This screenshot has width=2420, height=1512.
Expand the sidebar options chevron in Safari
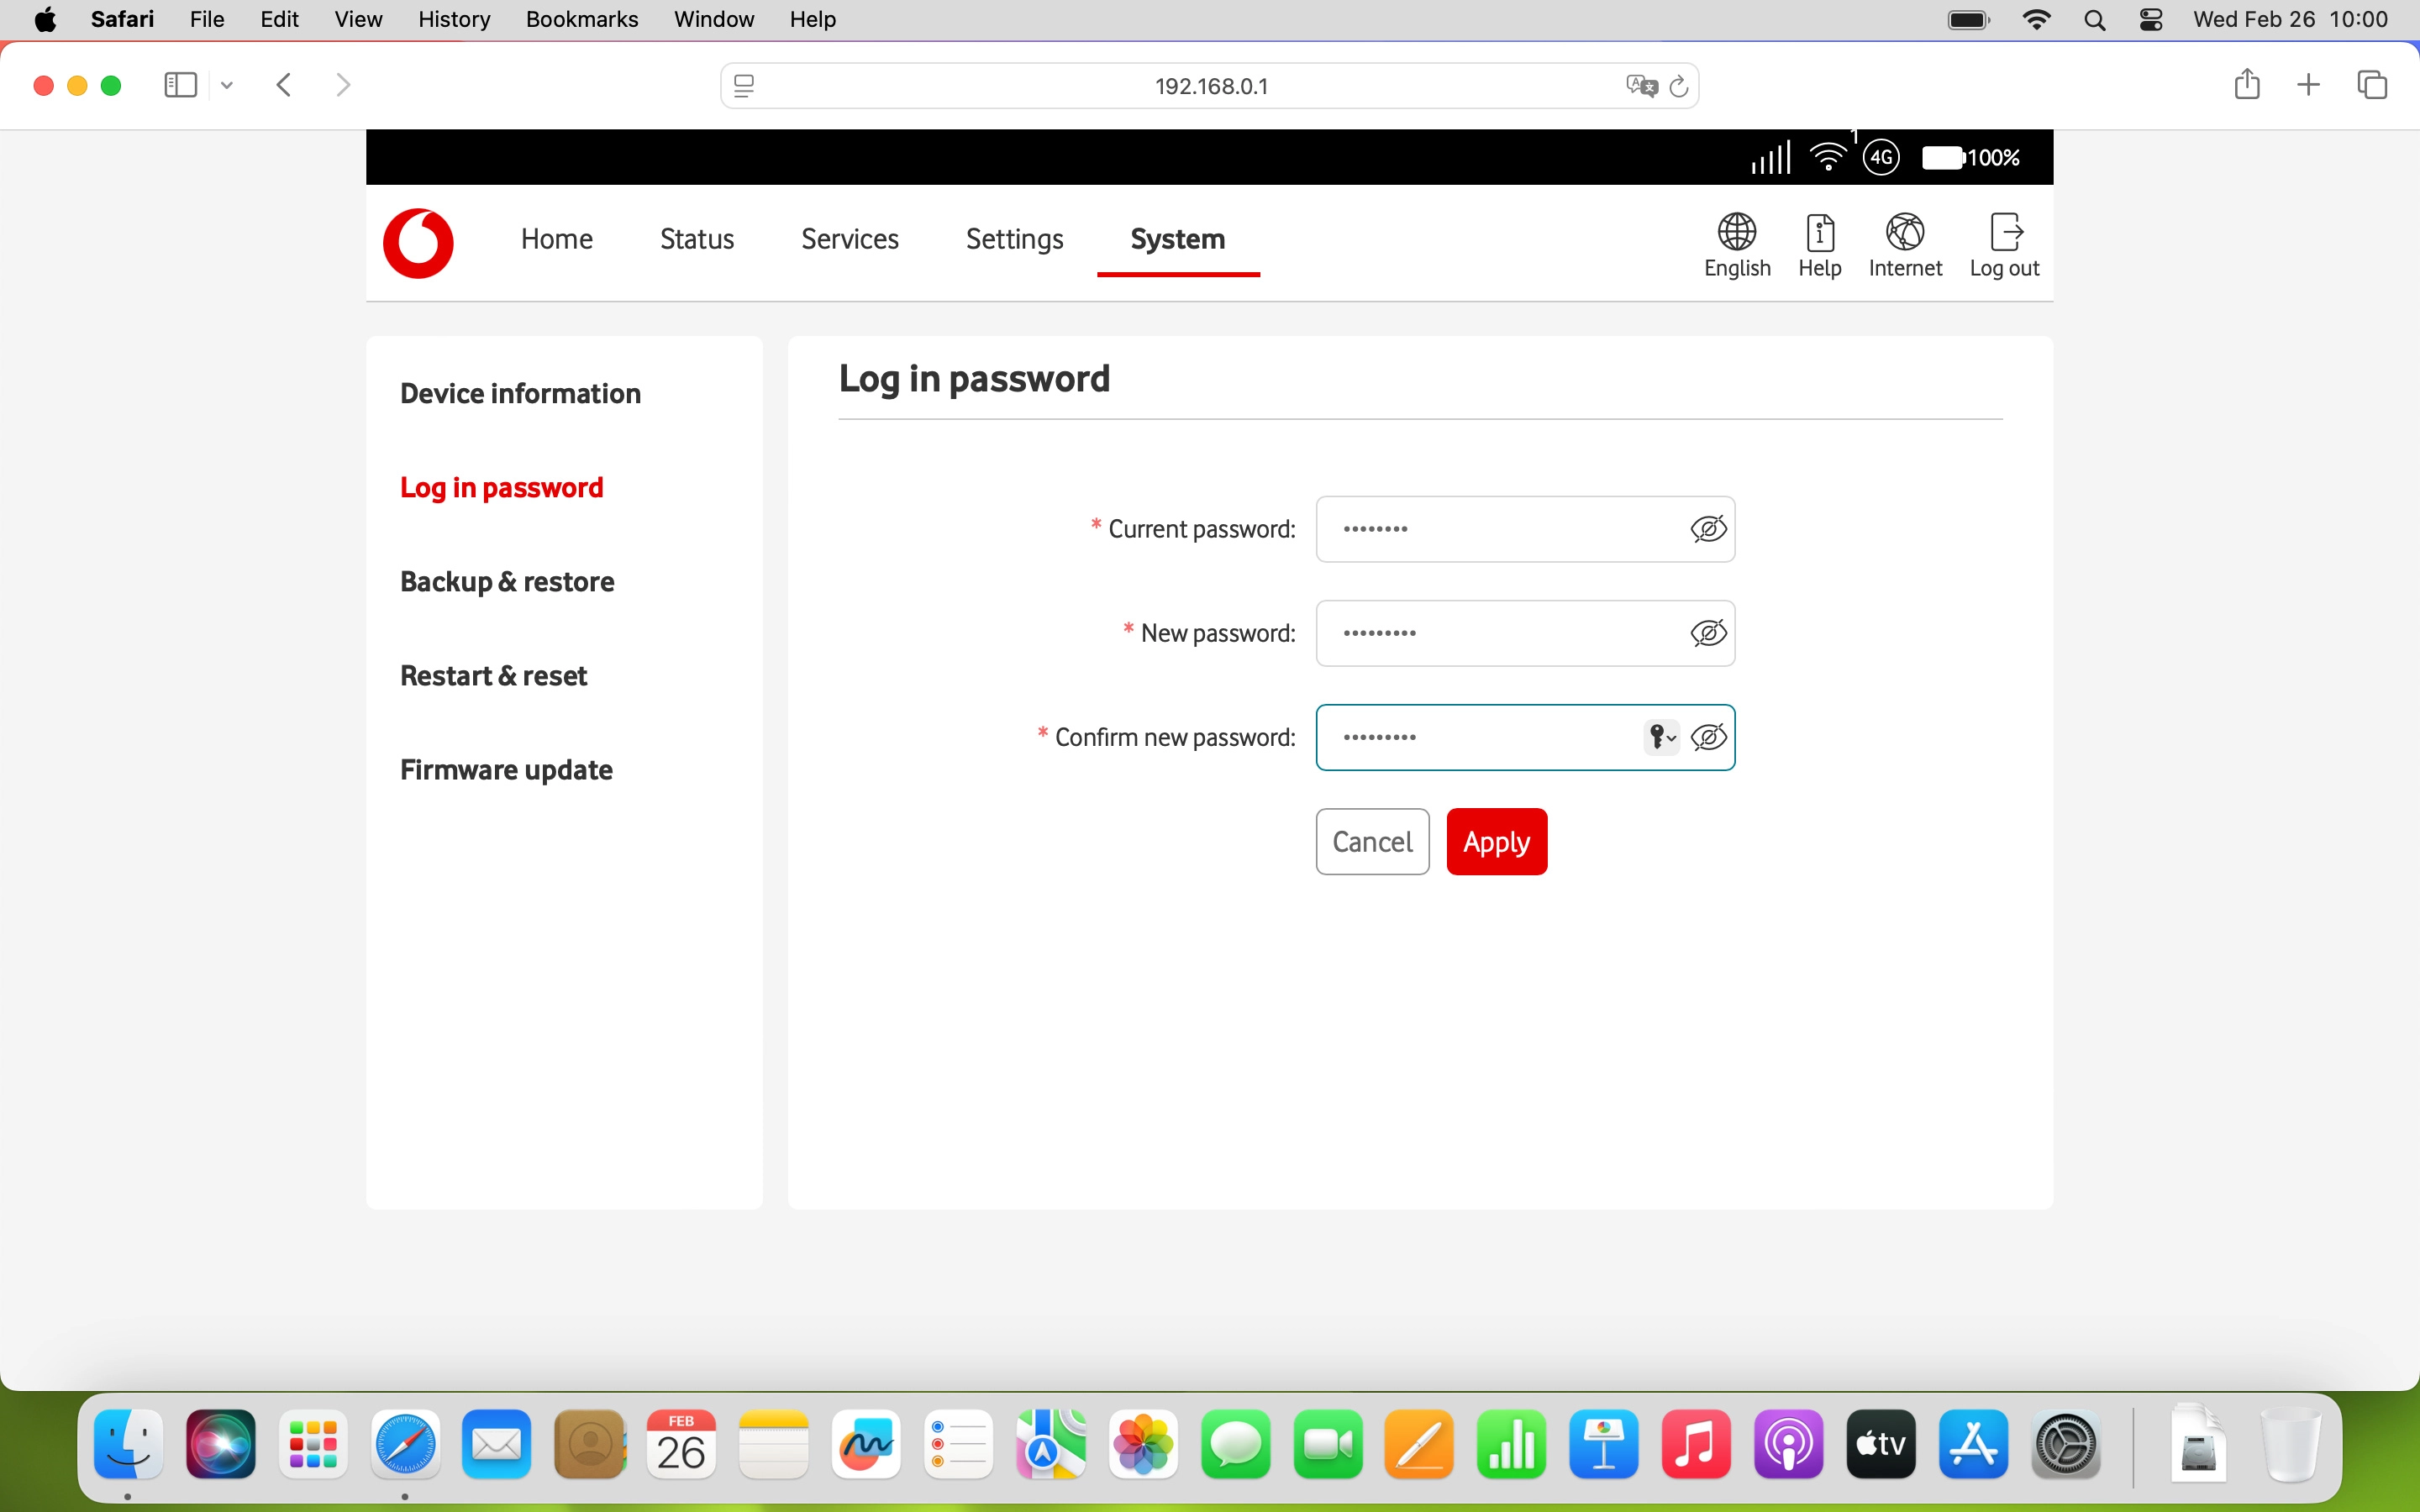pos(226,85)
